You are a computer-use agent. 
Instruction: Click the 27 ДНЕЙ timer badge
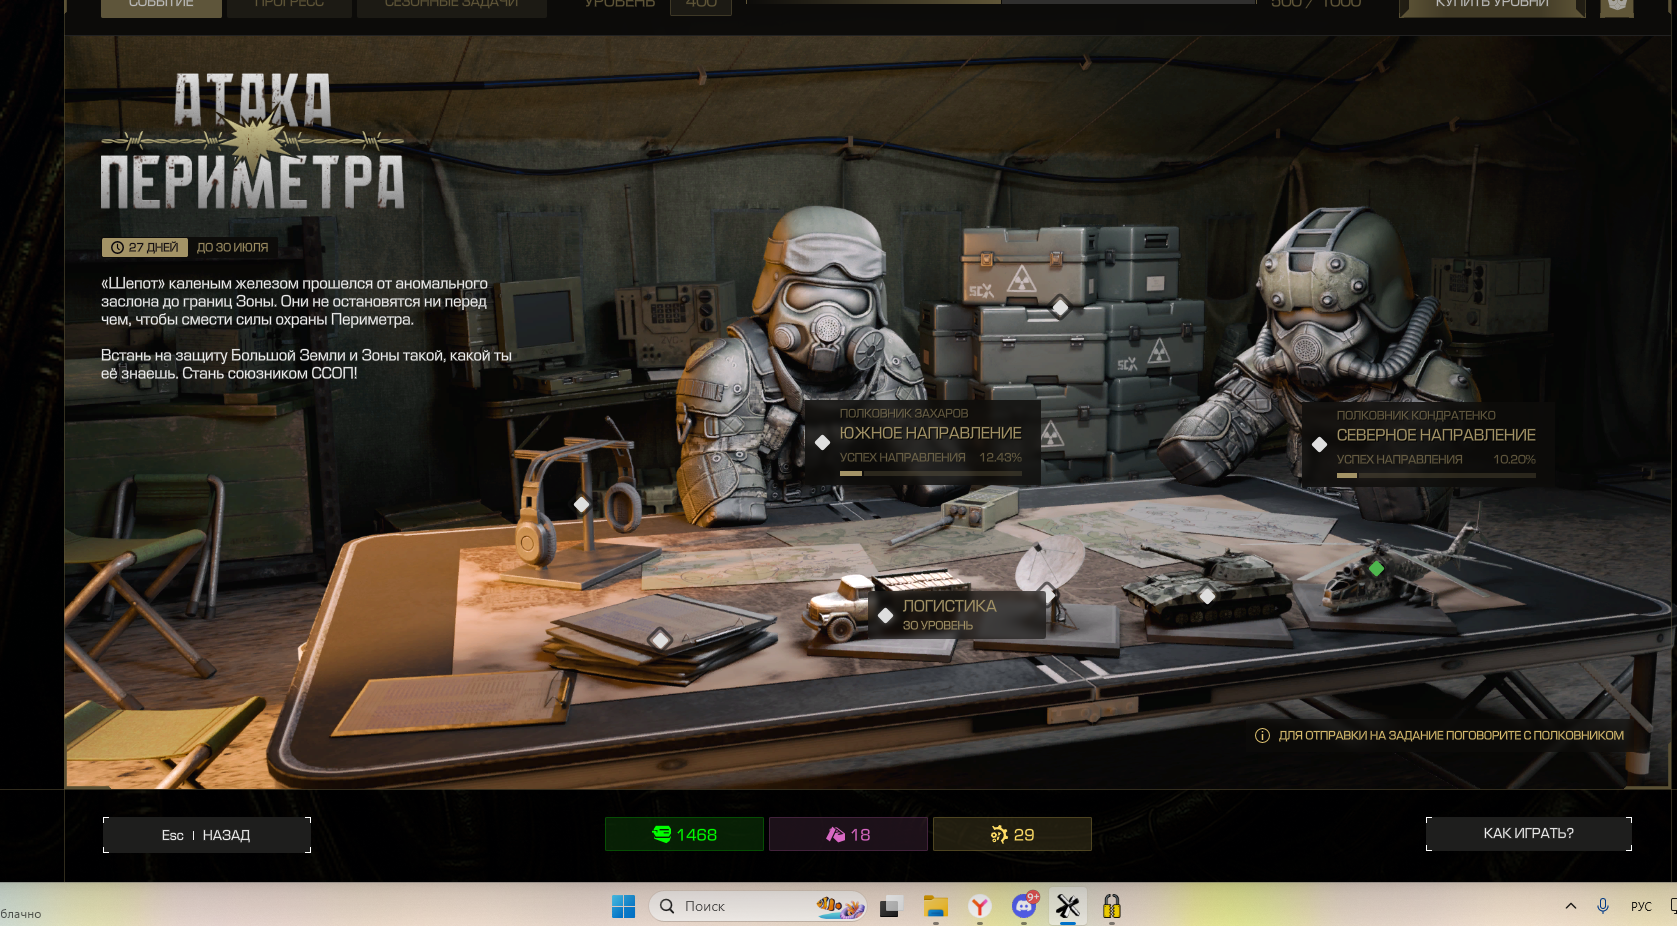click(x=145, y=247)
